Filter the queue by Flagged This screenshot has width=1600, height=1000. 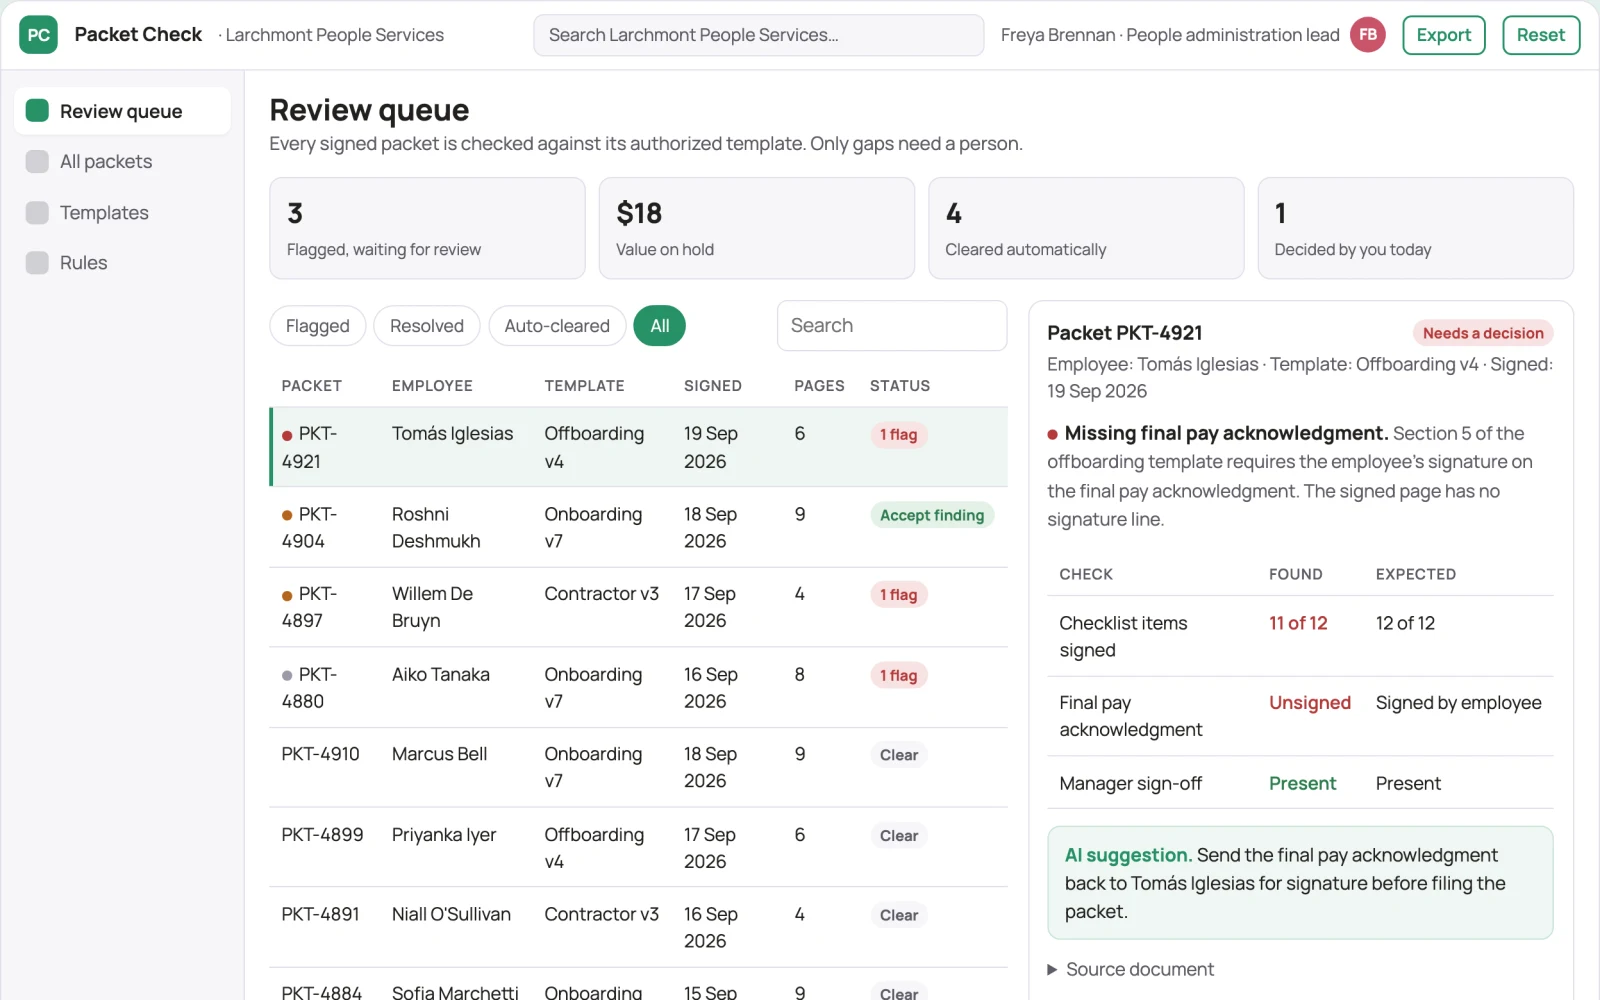(x=317, y=326)
